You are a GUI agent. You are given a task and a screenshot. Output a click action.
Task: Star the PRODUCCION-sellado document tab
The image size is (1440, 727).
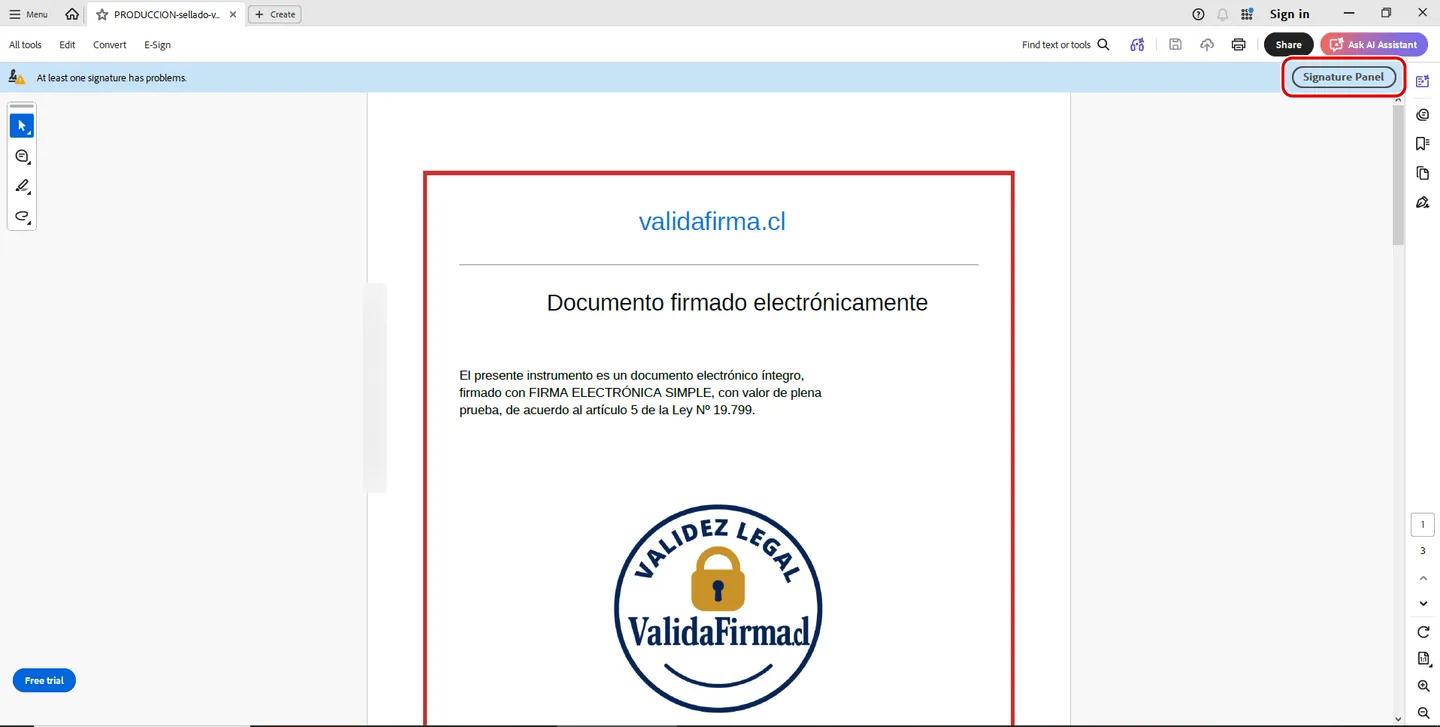point(102,14)
